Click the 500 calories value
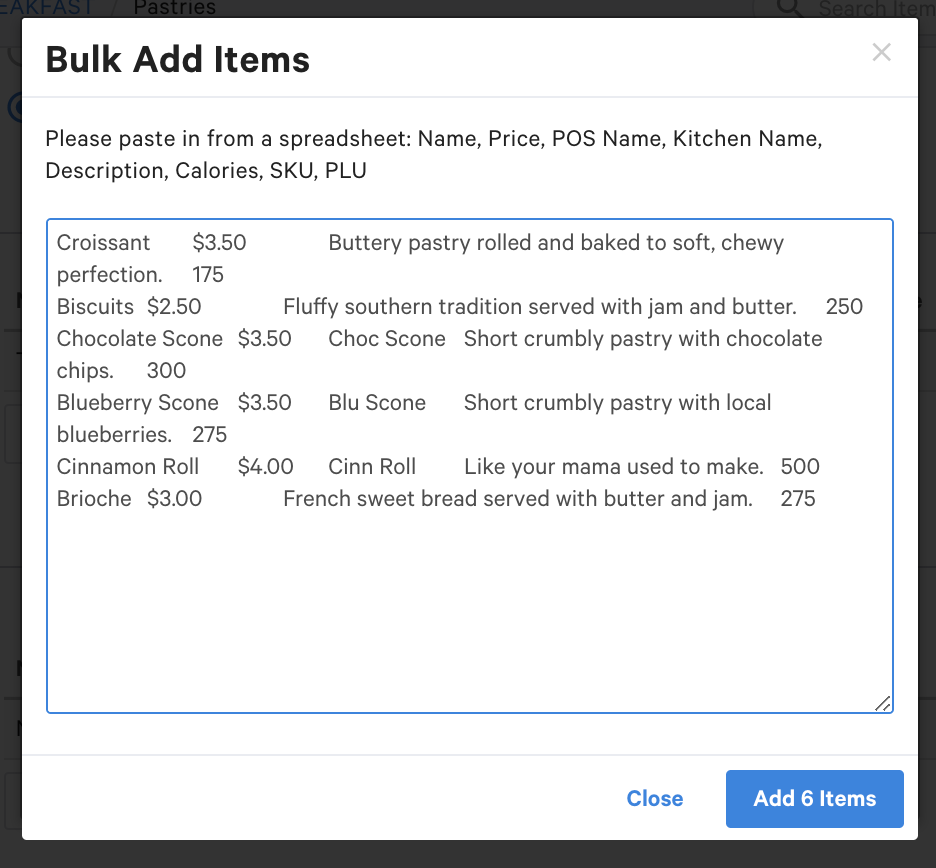 click(800, 467)
